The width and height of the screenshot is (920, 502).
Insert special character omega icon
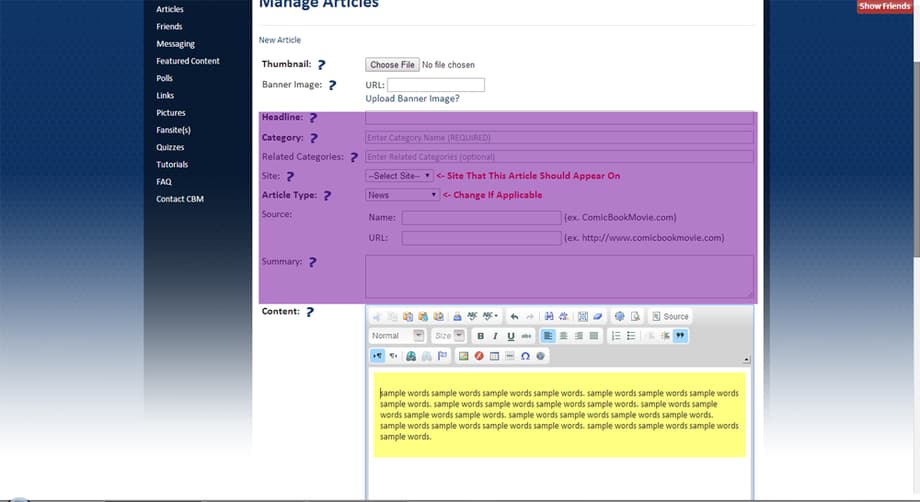coord(525,356)
